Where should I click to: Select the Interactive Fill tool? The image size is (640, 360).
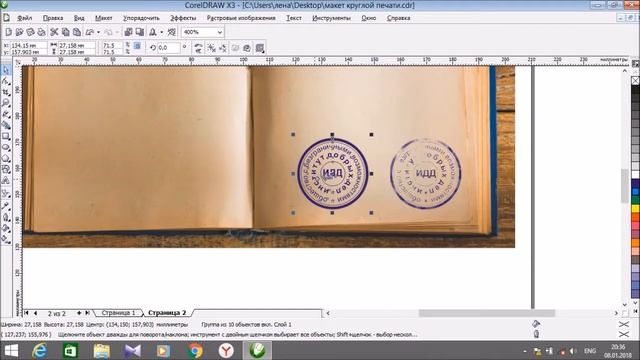6,240
